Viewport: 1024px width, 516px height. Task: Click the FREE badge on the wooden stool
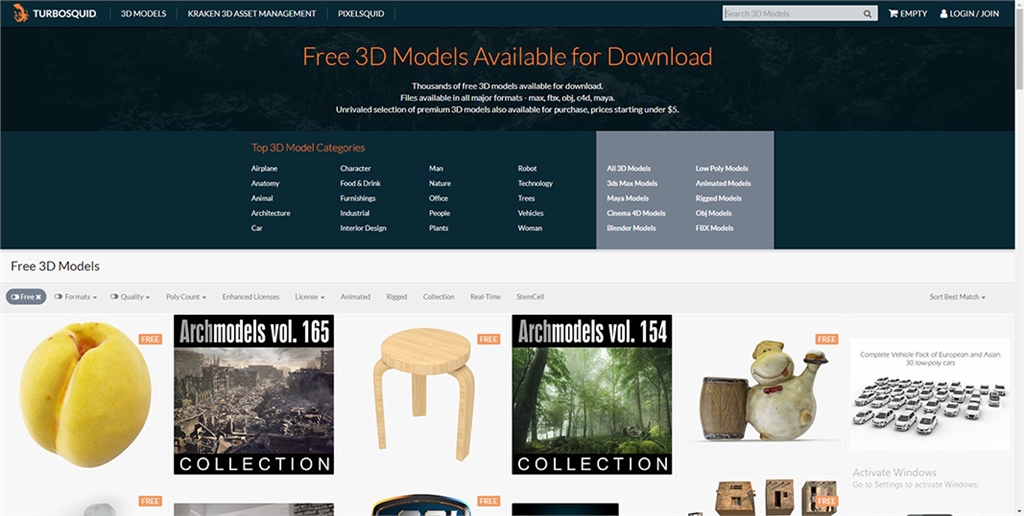488,339
